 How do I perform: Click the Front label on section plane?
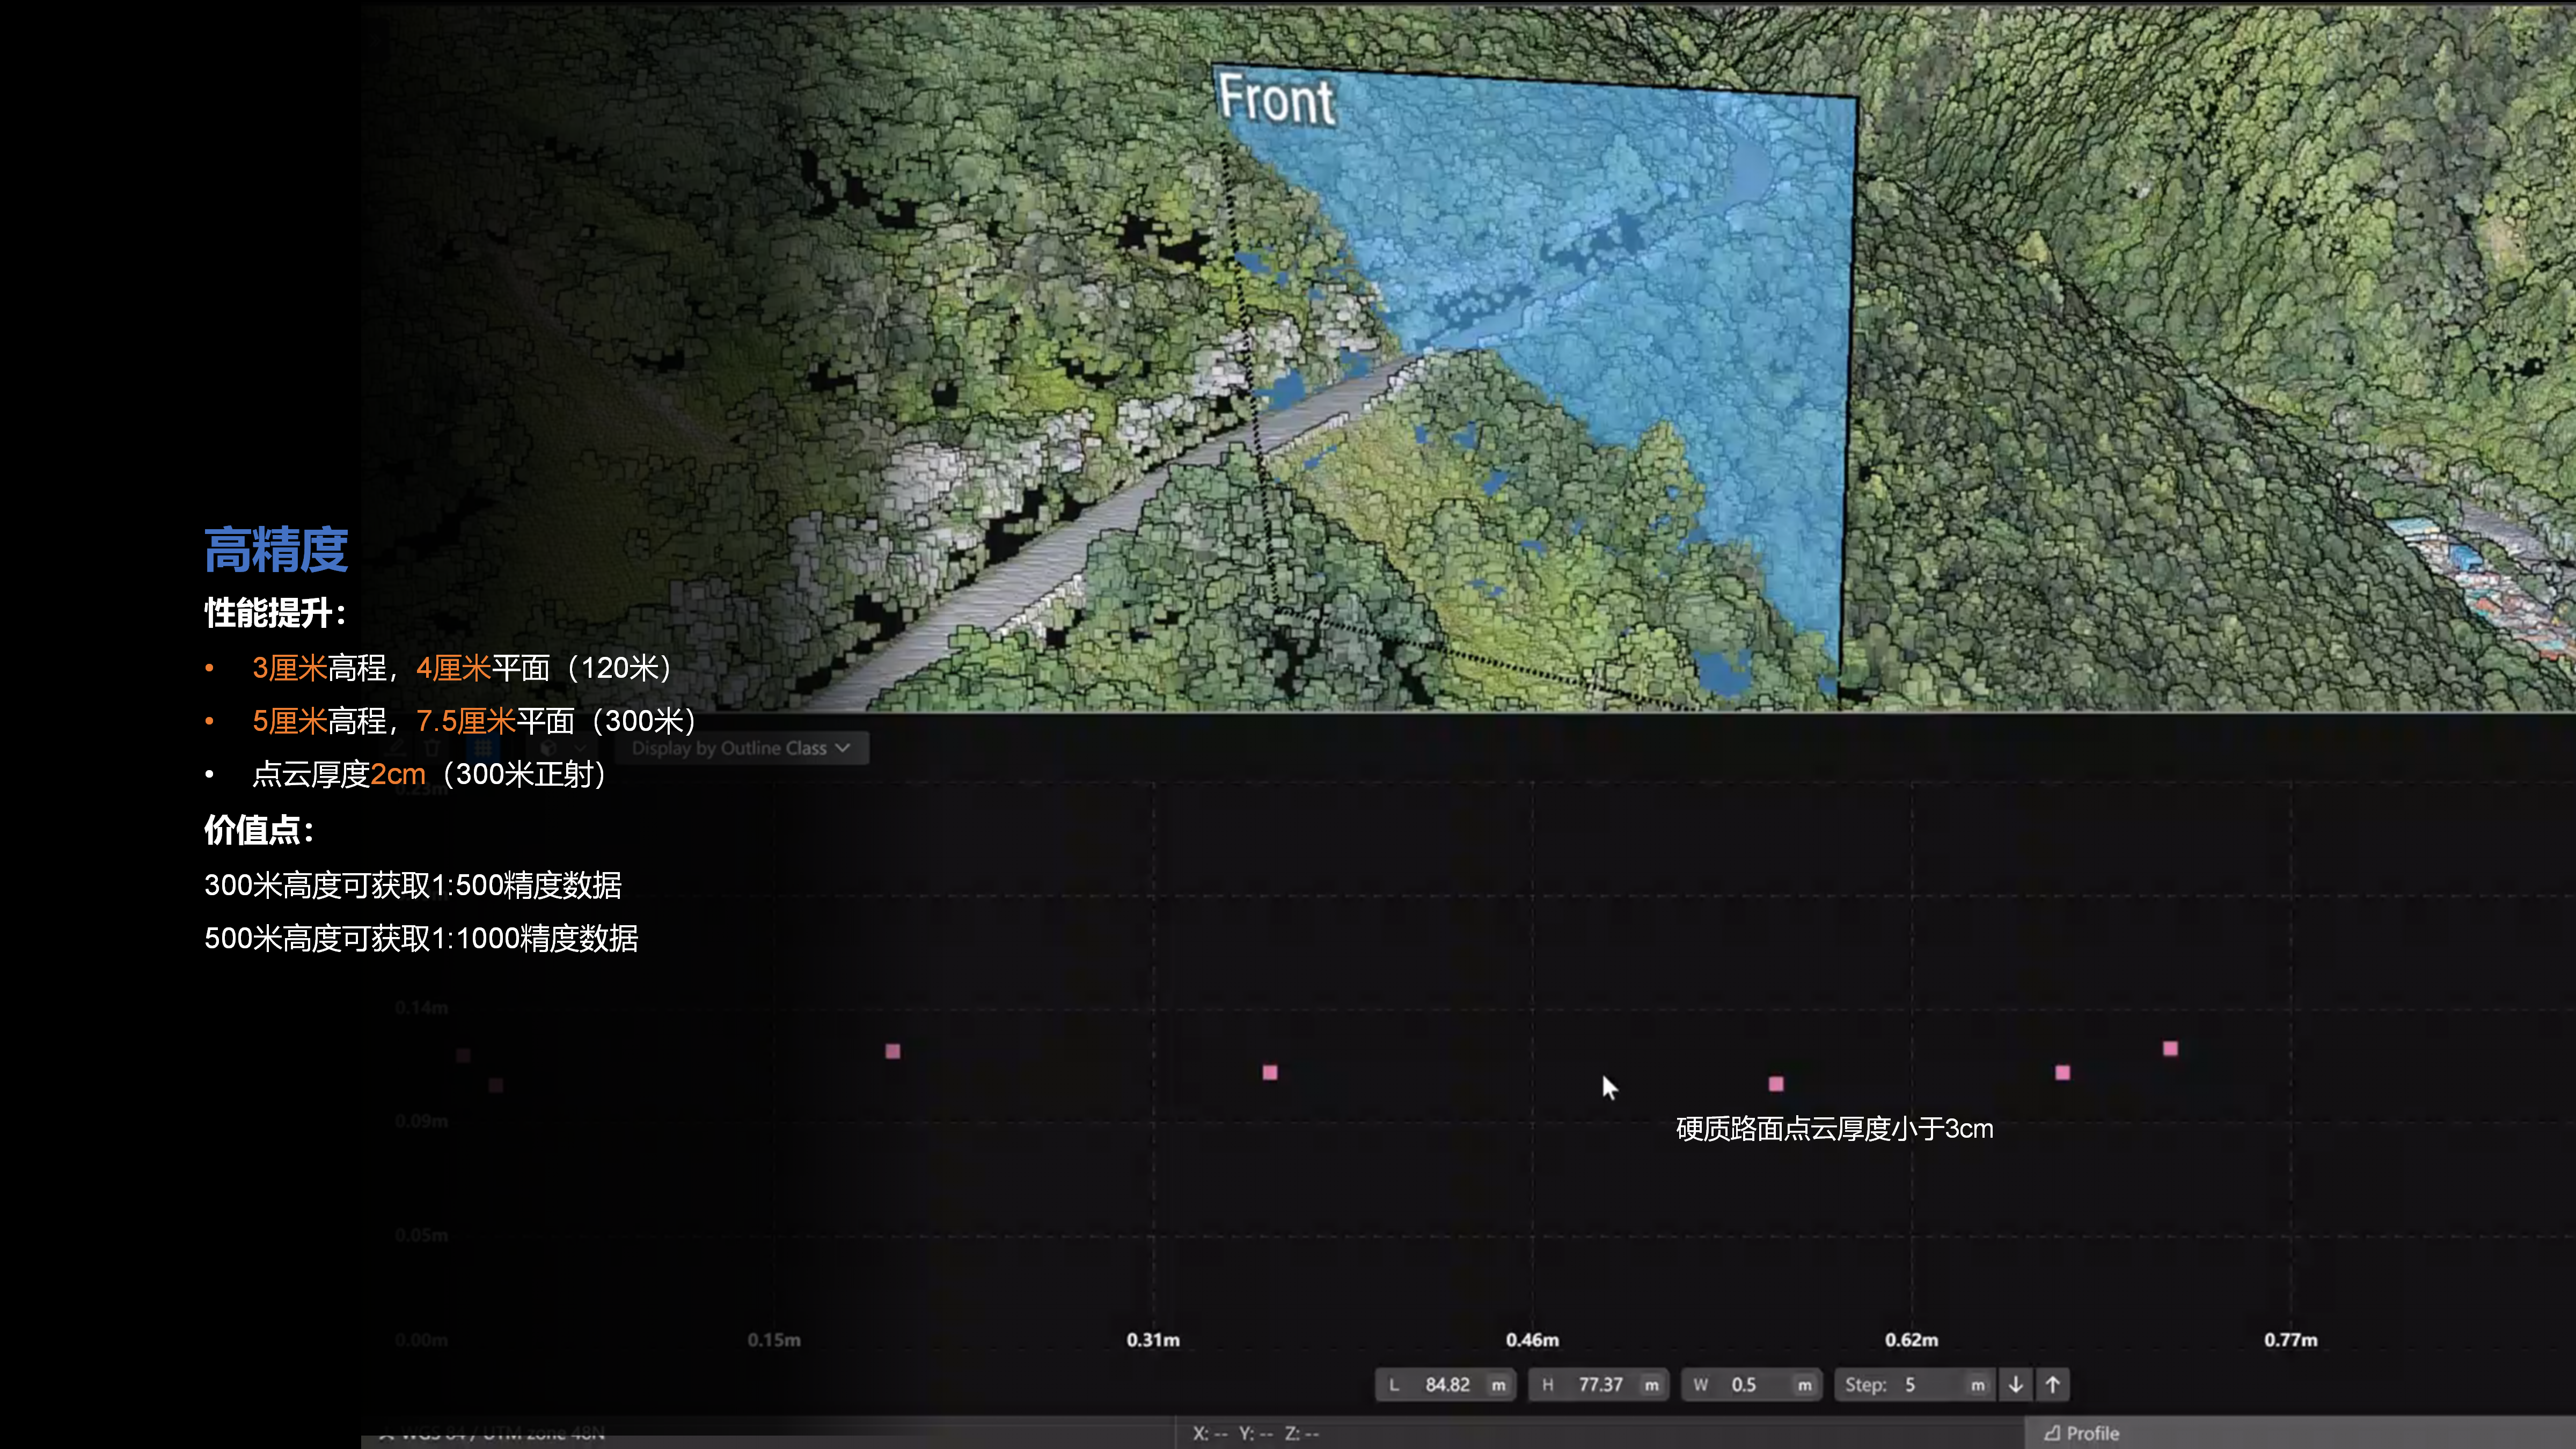[1276, 99]
